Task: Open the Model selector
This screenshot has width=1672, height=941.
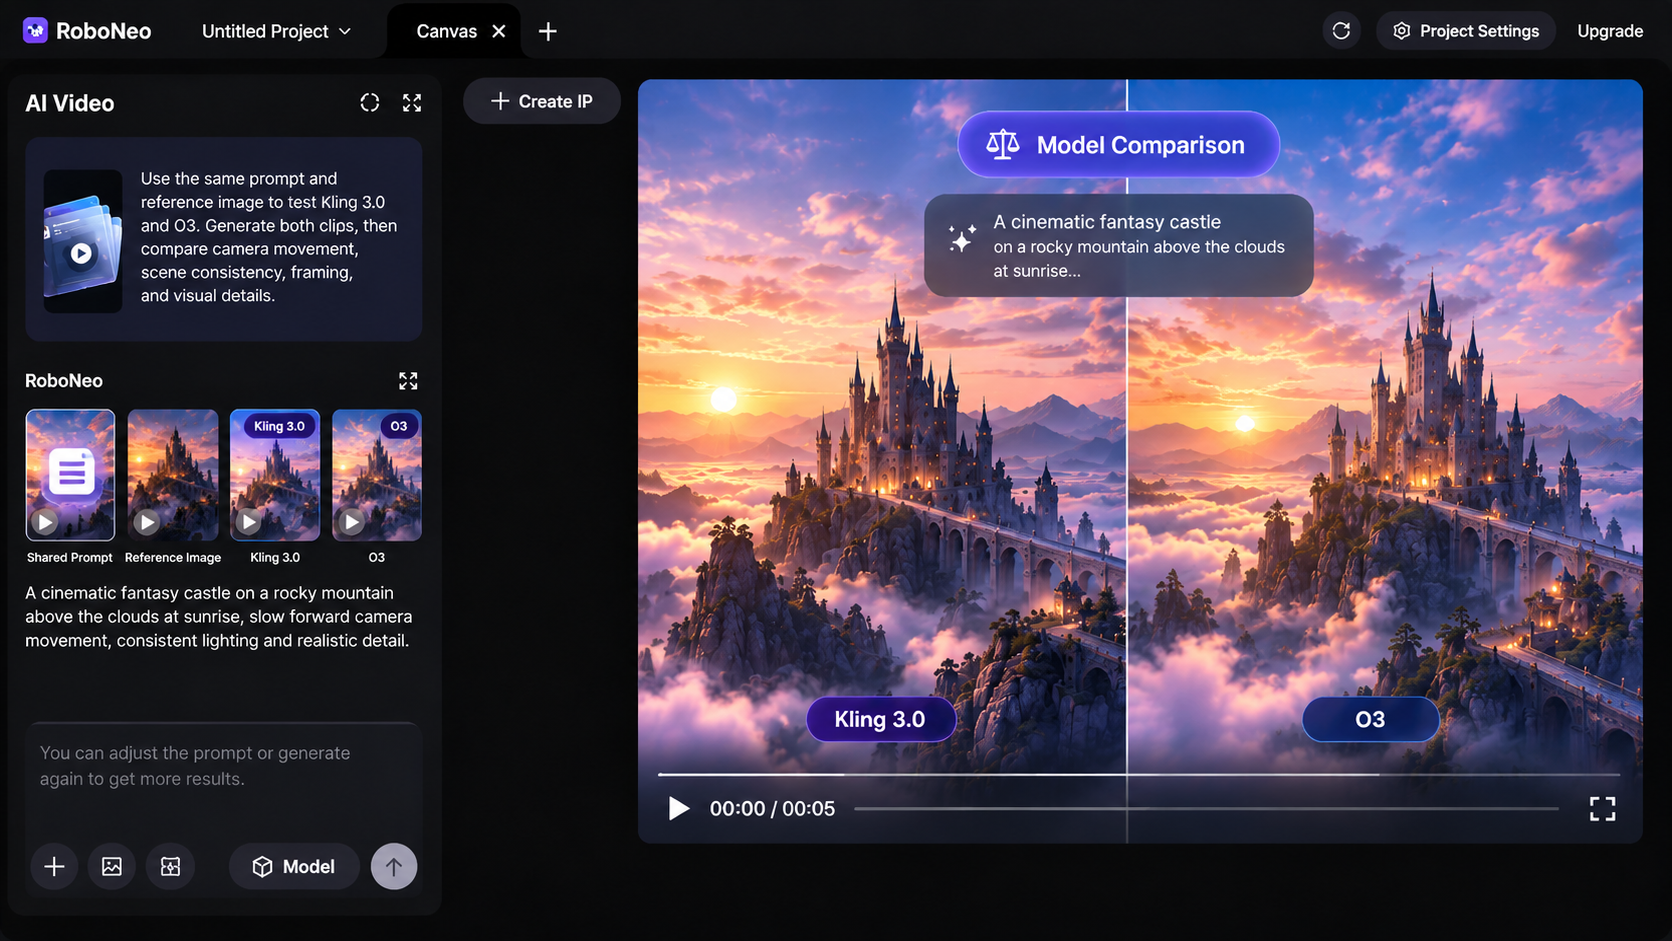Action: tap(294, 867)
